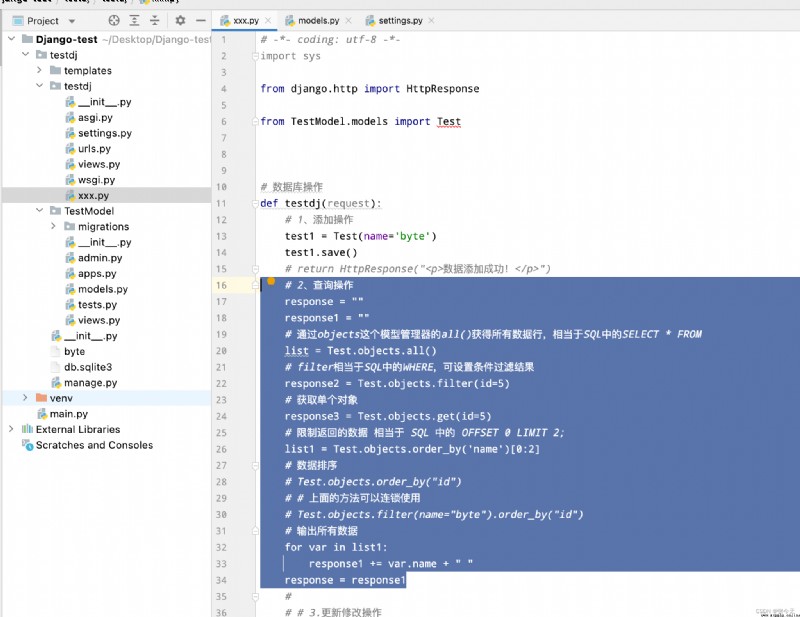Switch to the settings.py editor tab
Viewport: 800px width, 617px height.
click(400, 20)
